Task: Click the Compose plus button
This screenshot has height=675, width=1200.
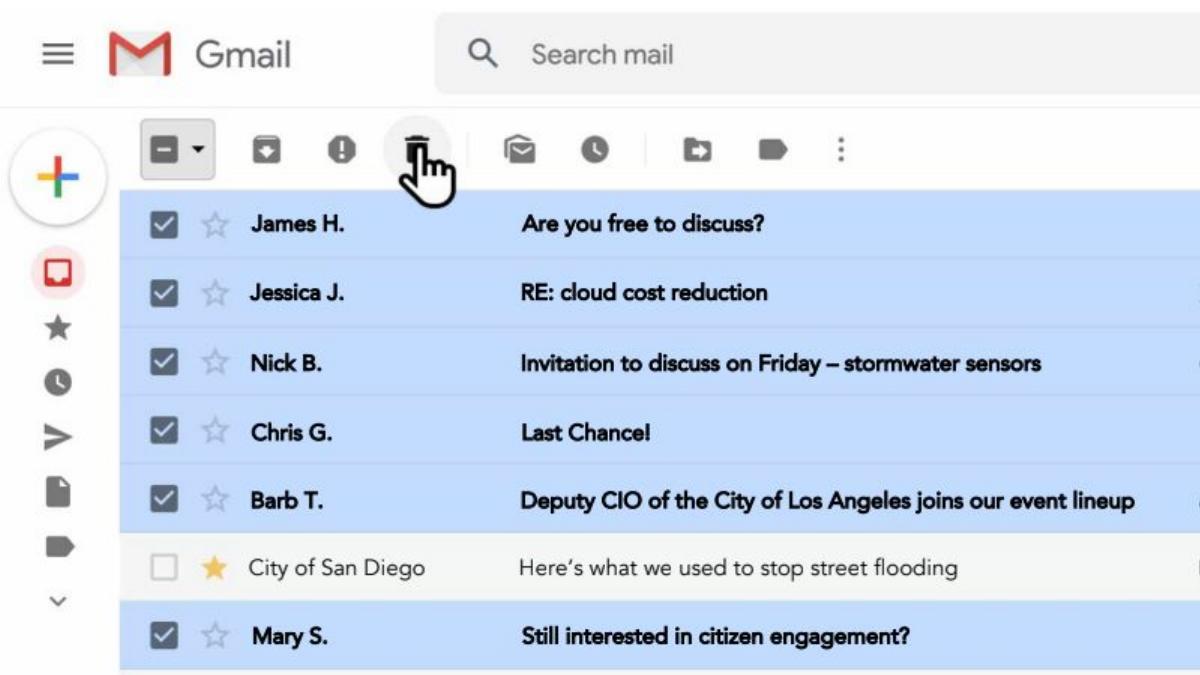Action: pos(58,177)
